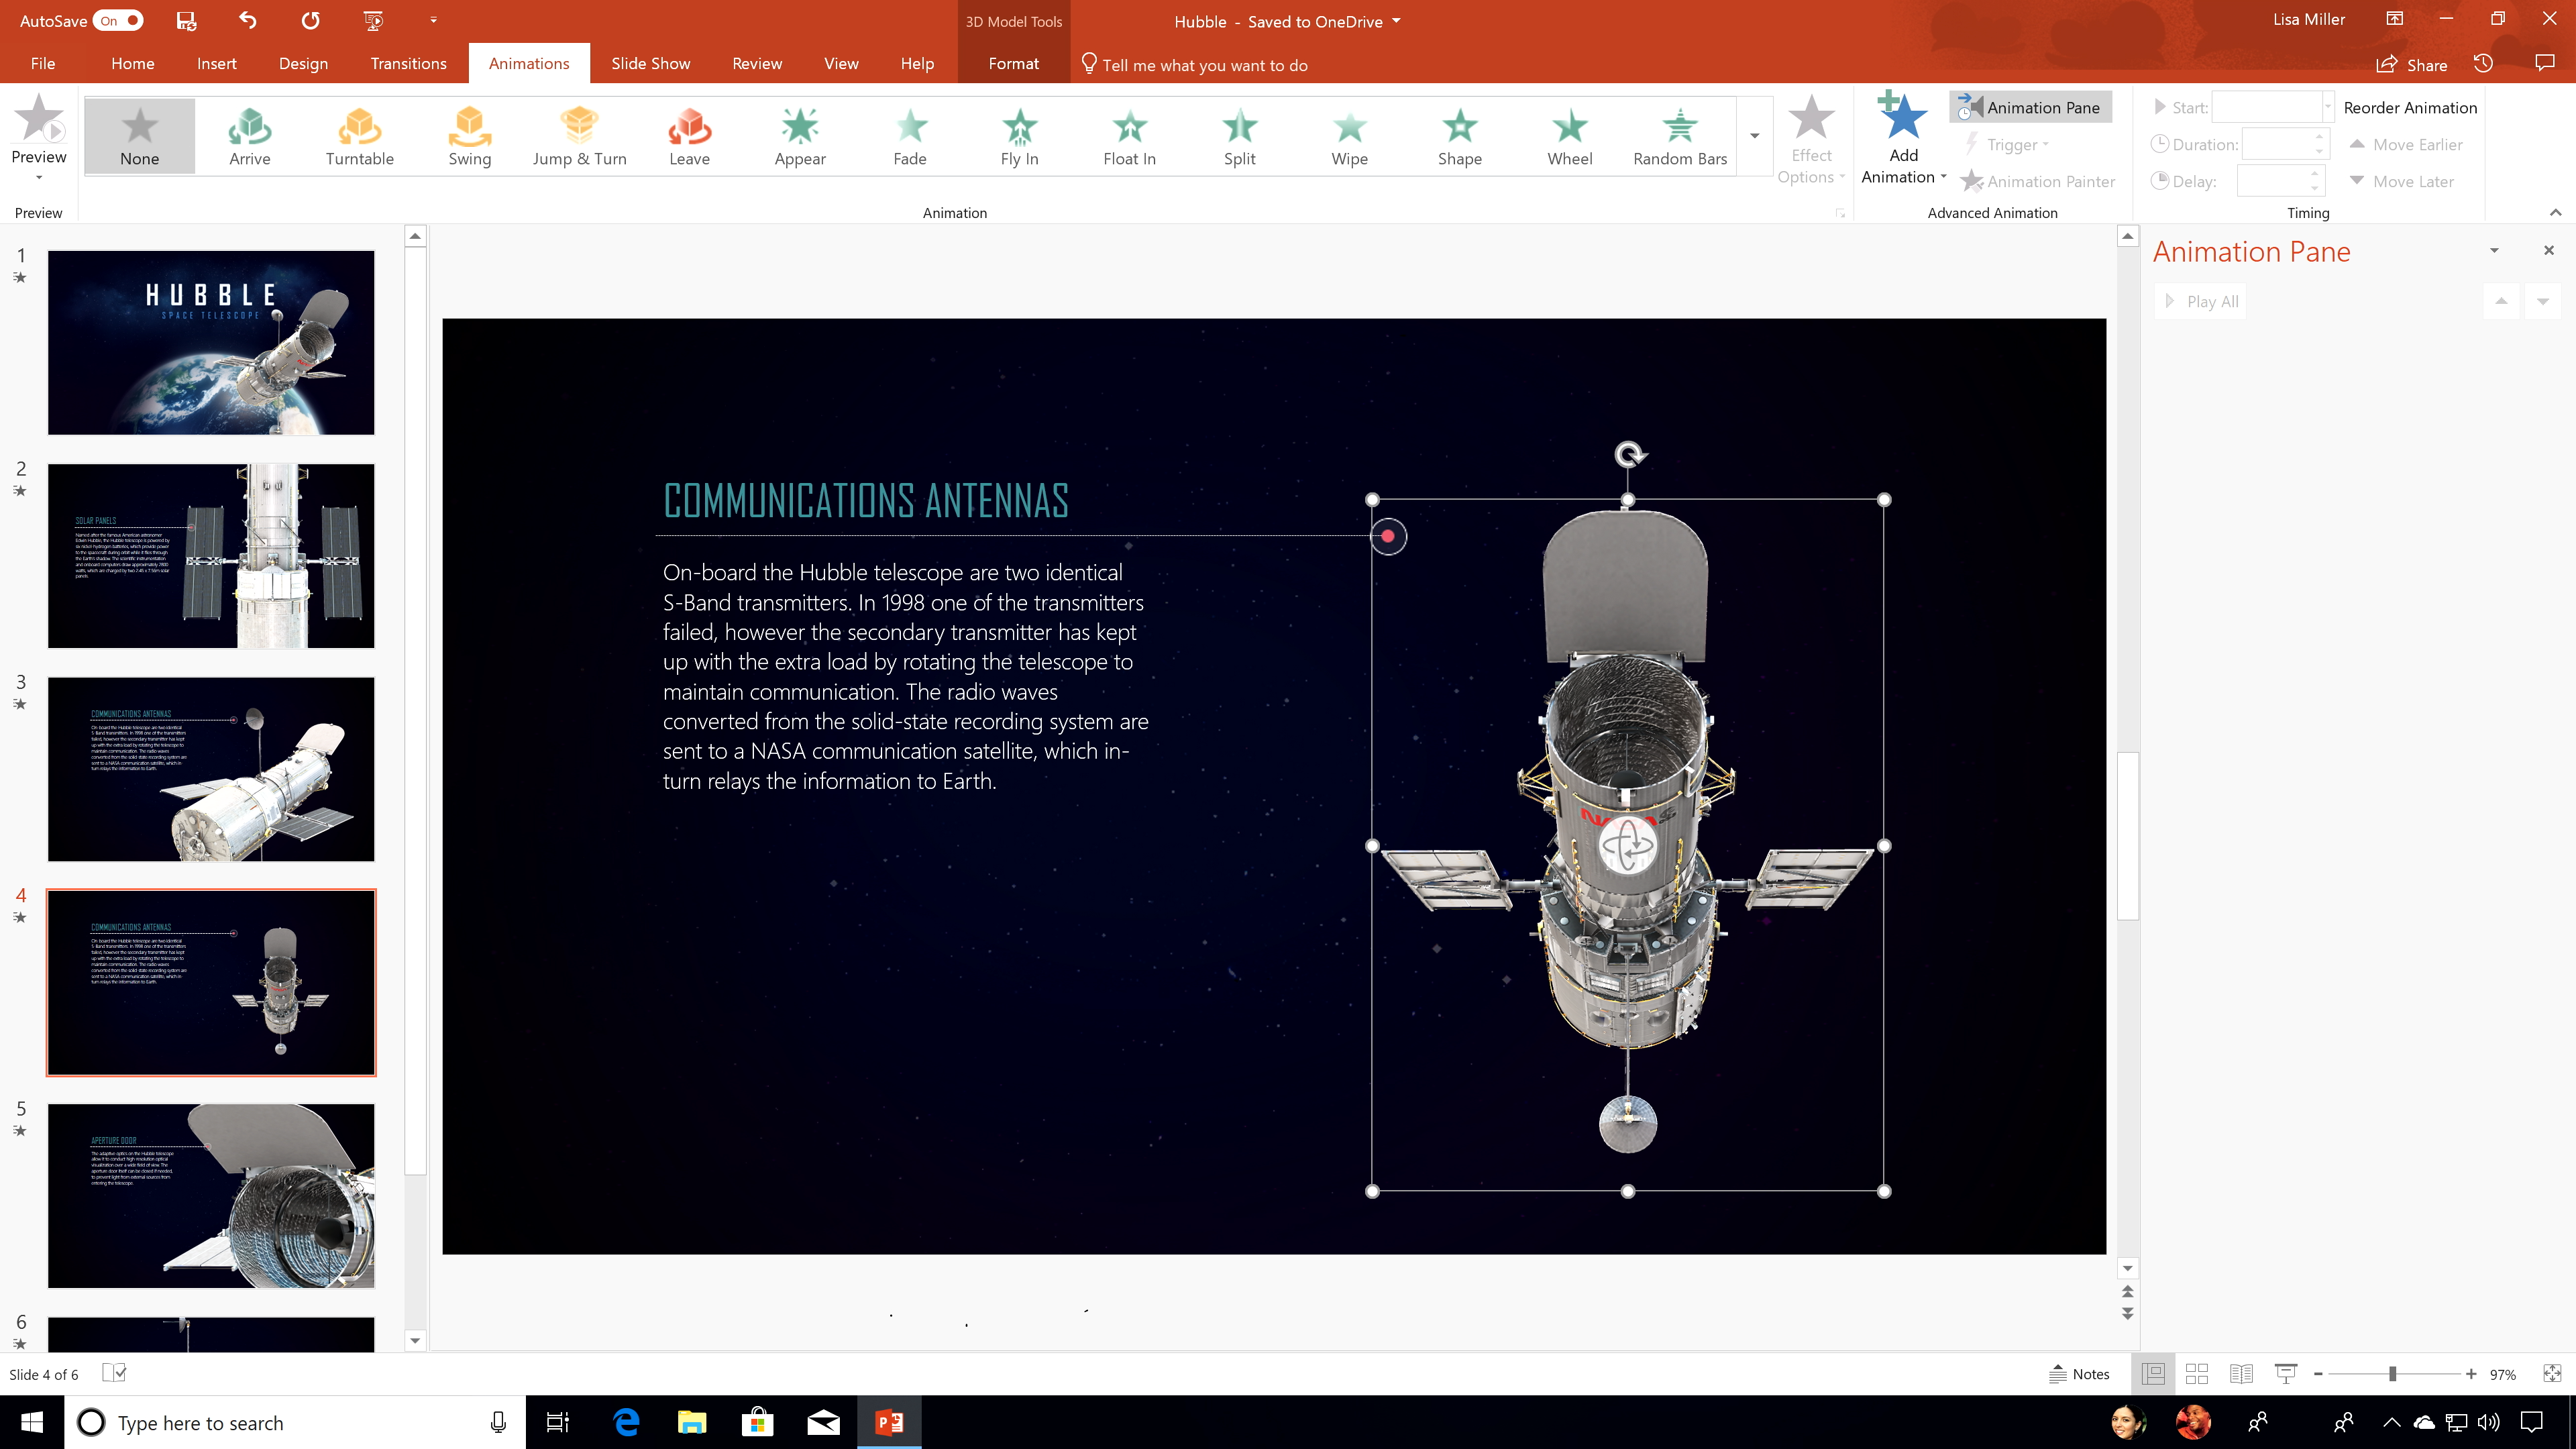Click zoom in plus button
Image resolution: width=2576 pixels, height=1449 pixels.
(2471, 1374)
